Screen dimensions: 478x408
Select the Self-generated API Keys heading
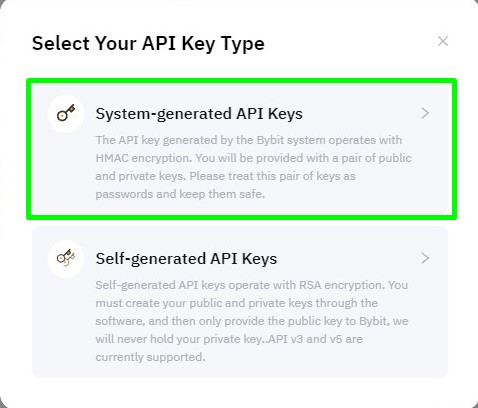click(186, 259)
